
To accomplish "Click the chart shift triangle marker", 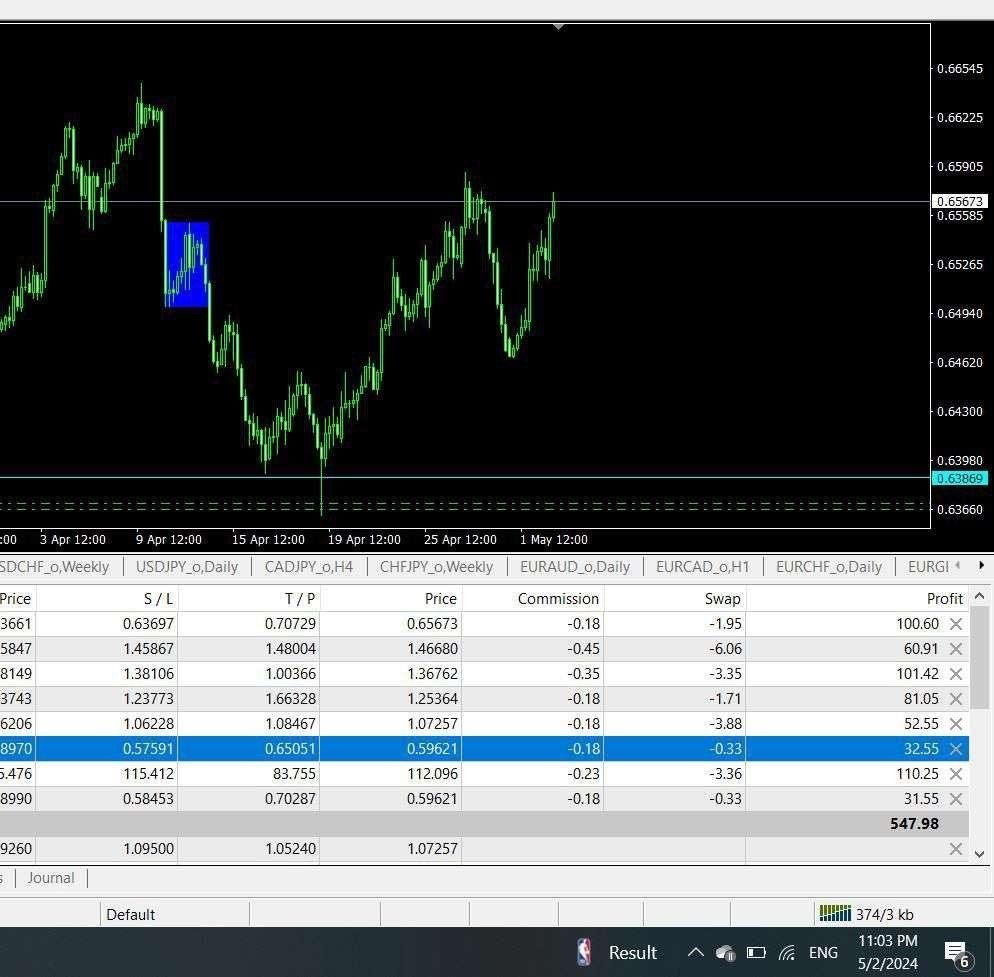I will 558,27.
